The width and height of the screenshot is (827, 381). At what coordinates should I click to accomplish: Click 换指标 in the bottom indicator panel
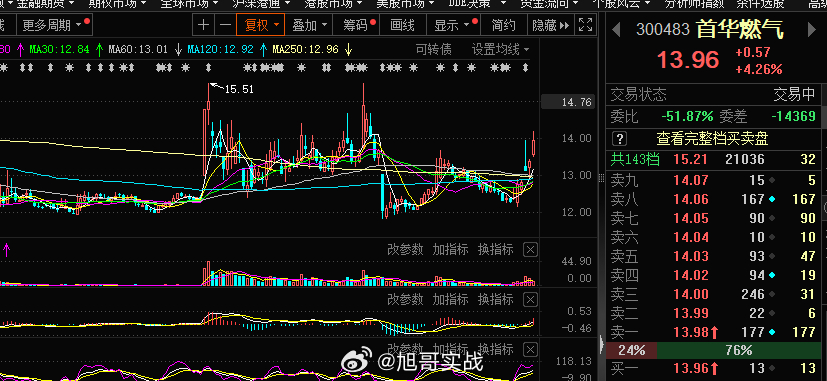[496, 349]
